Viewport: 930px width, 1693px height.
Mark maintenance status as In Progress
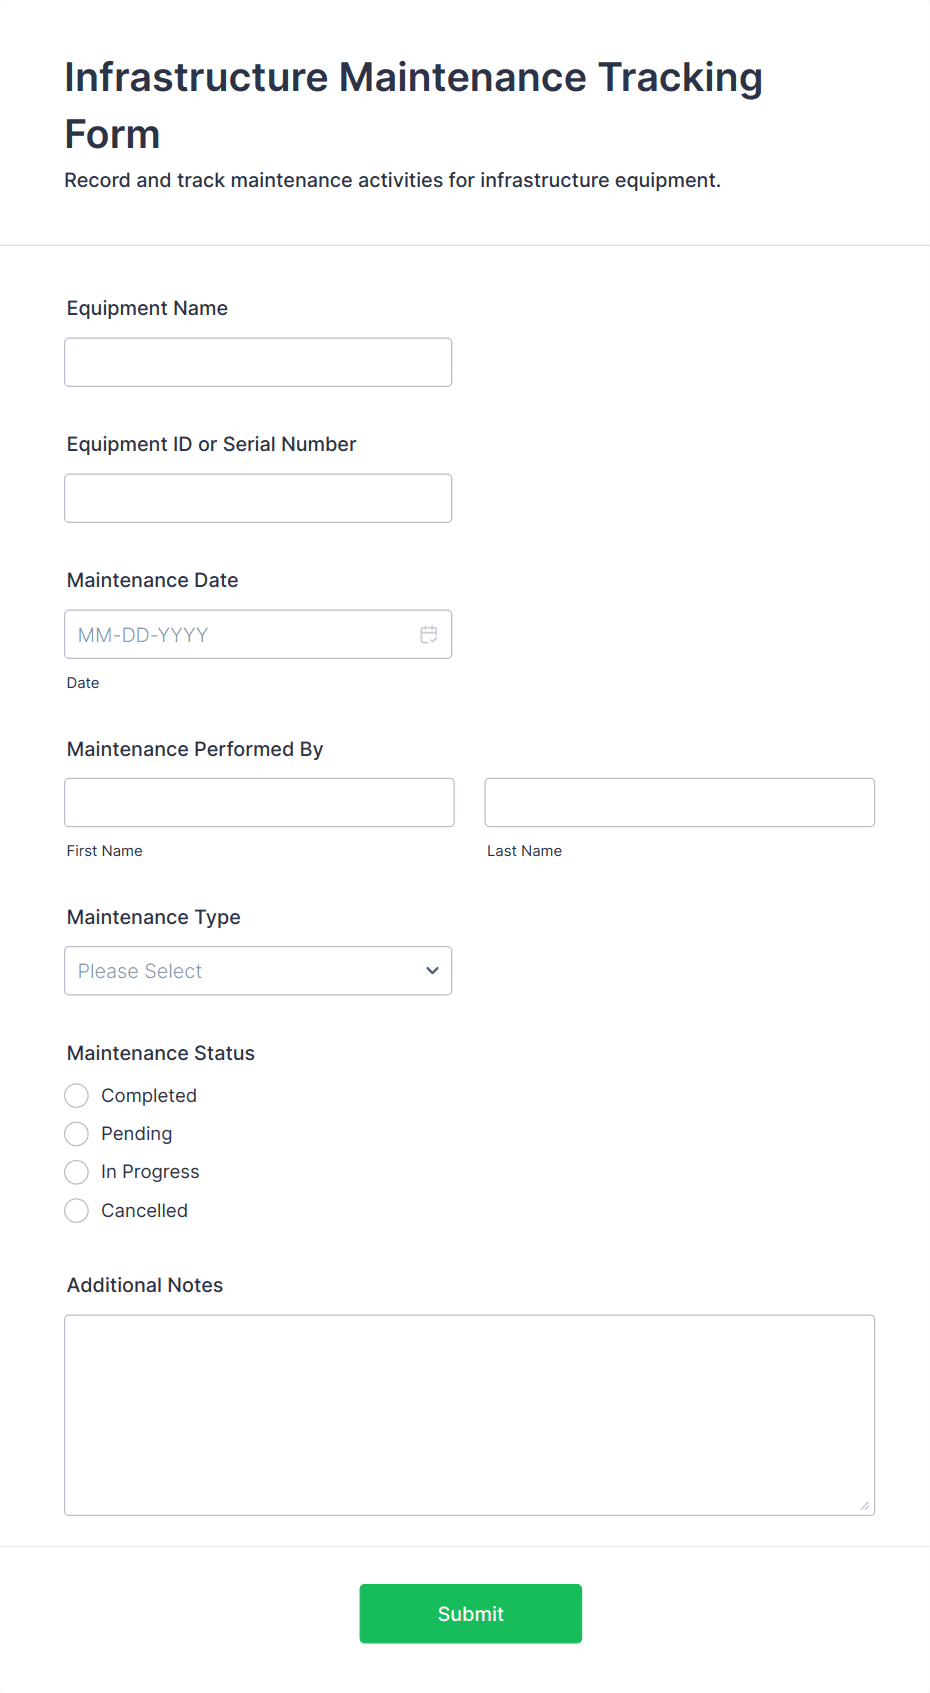(x=76, y=1171)
